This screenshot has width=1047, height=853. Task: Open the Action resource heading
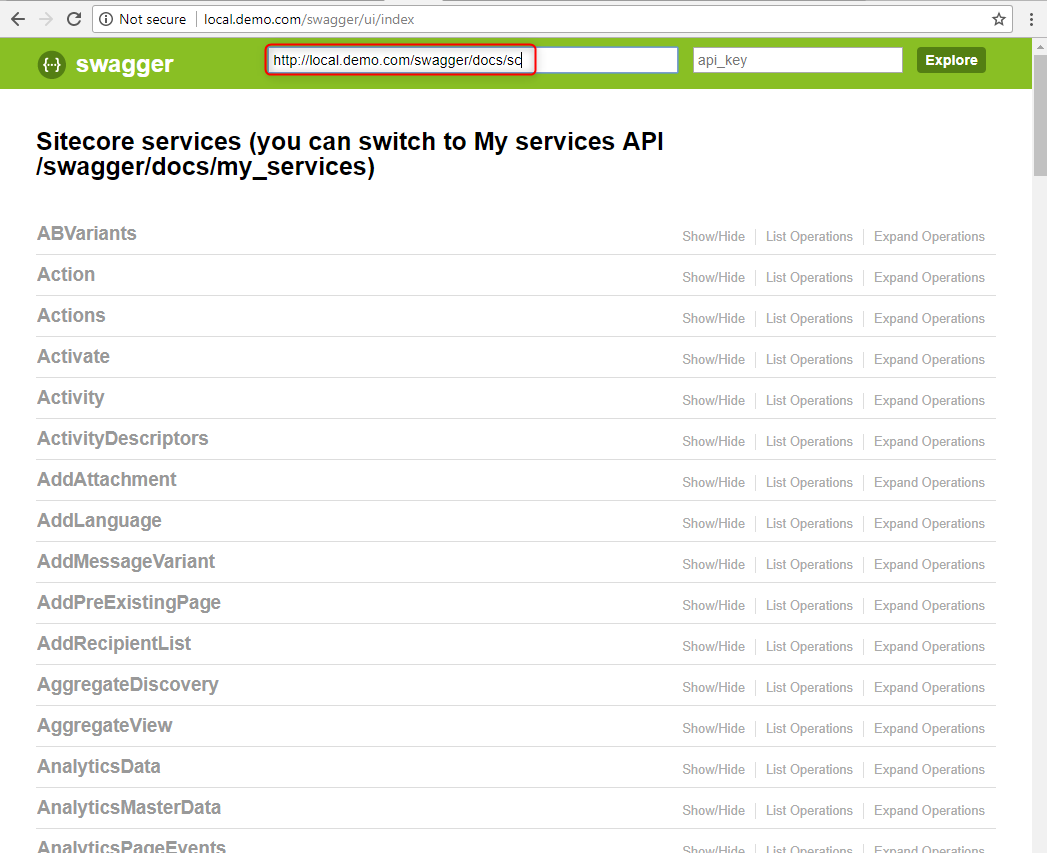click(x=66, y=275)
